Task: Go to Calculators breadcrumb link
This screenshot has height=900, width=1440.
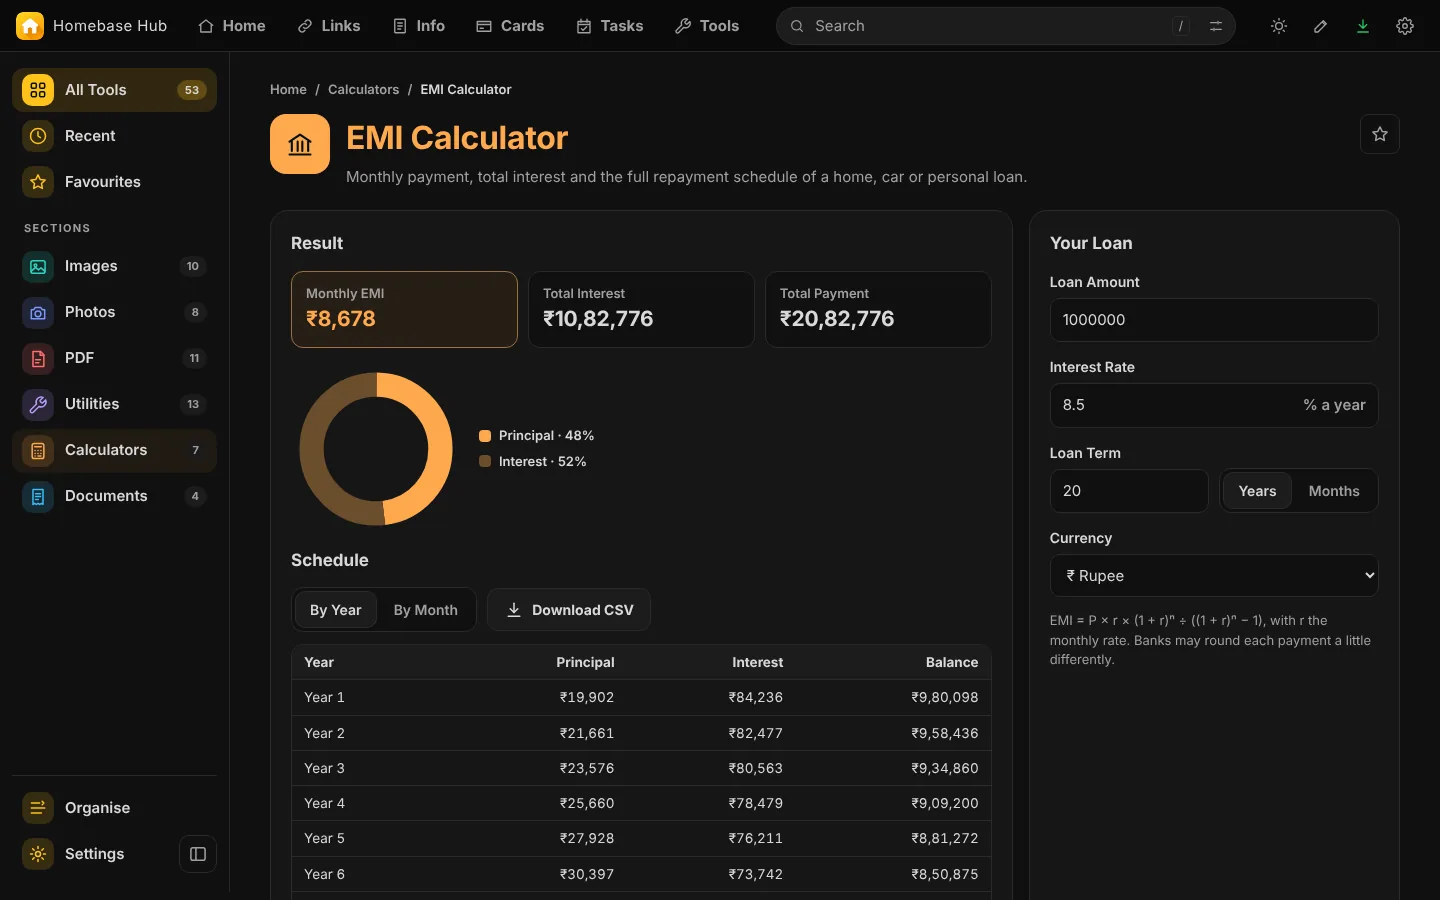Action: coord(363,90)
